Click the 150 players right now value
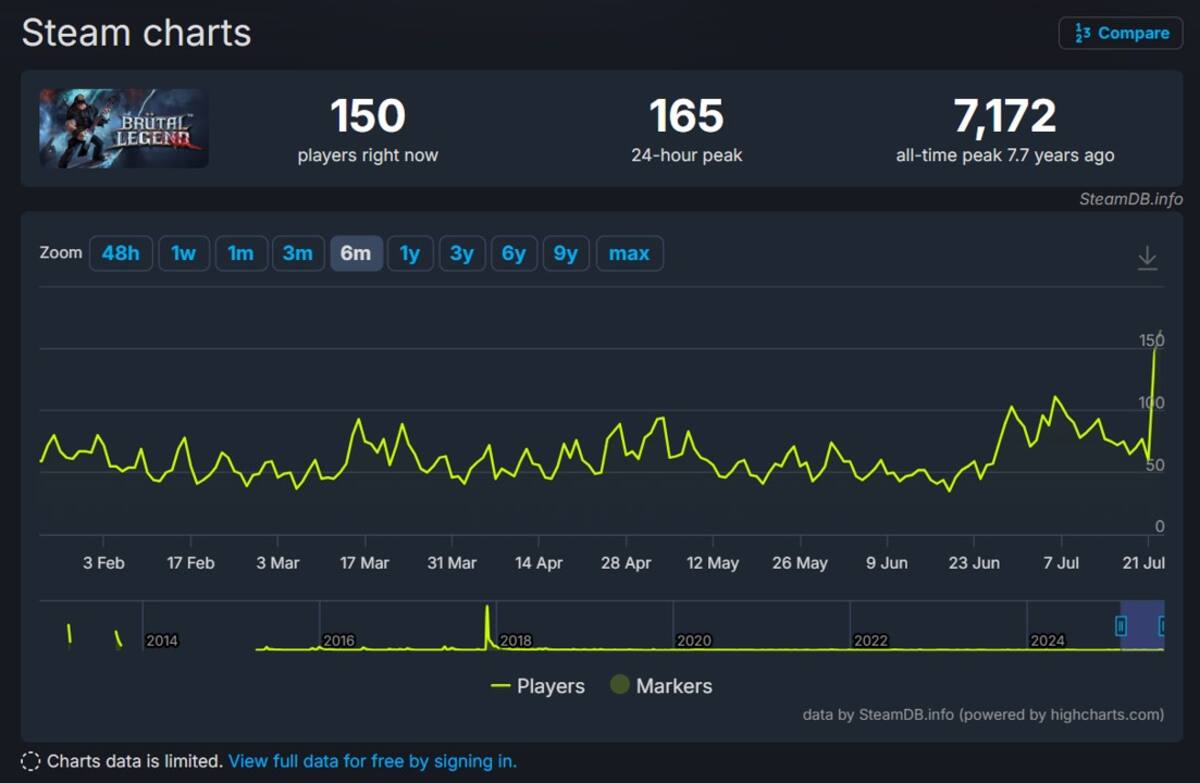 [368, 116]
